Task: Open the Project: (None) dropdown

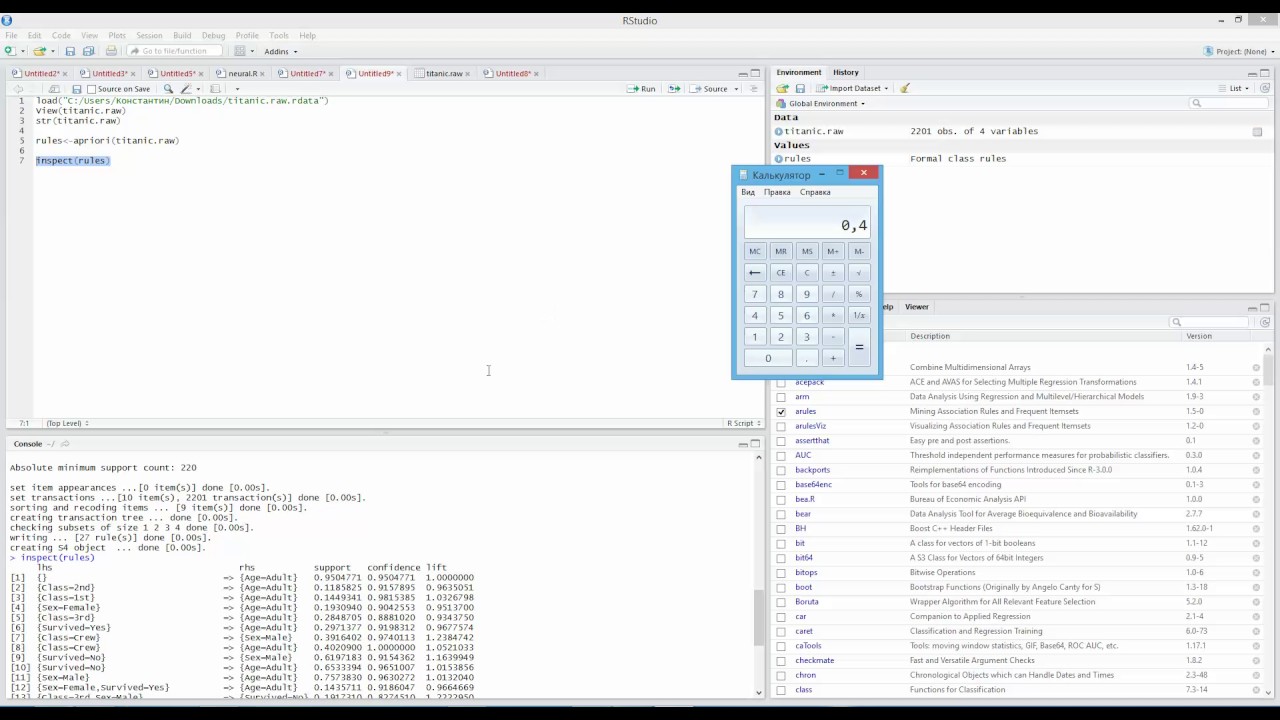Action: coord(1240,51)
